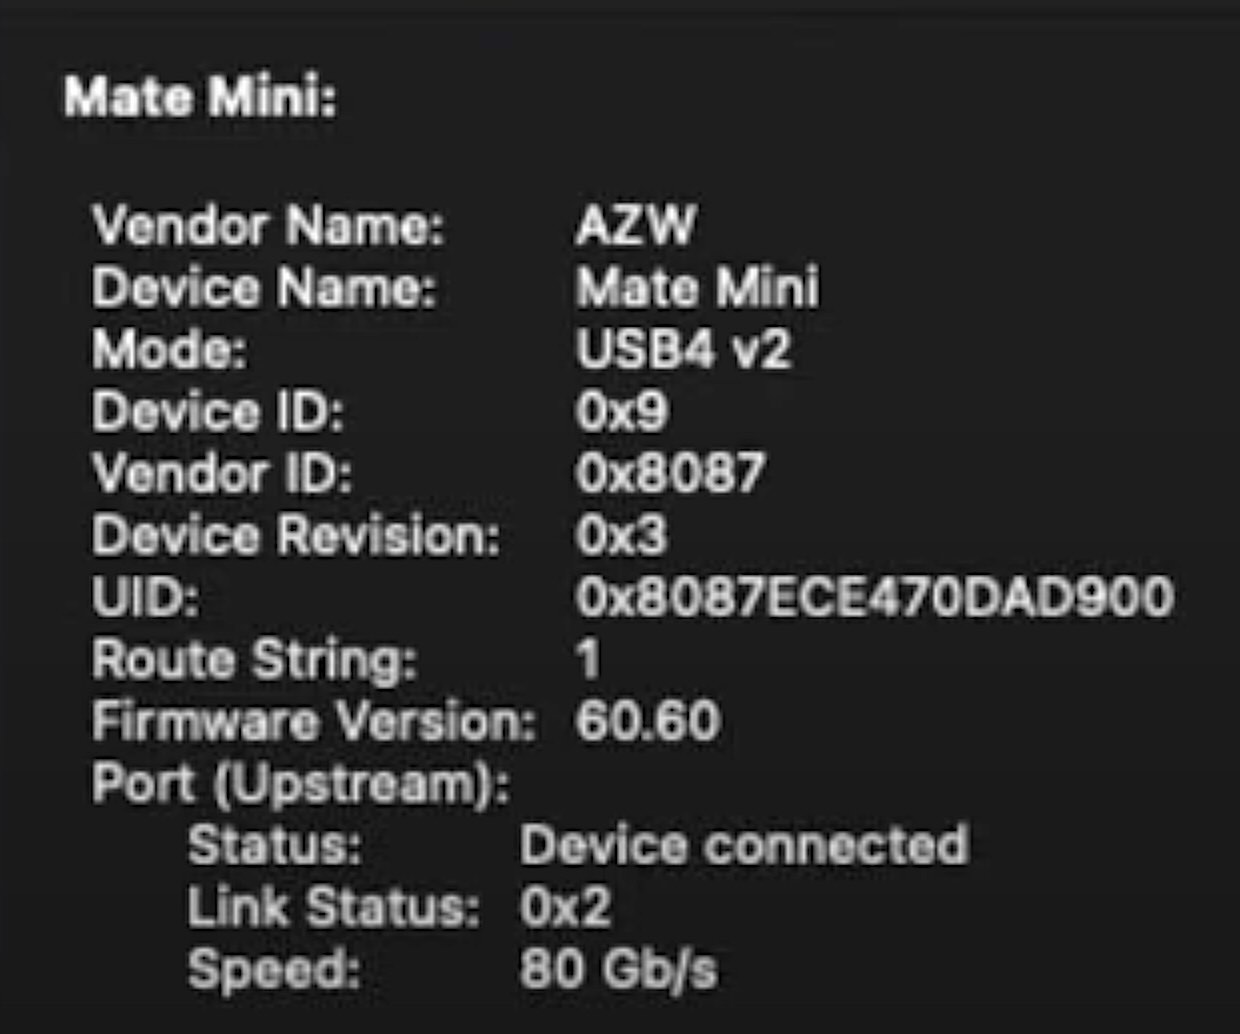Select the Vendor ID label

tap(222, 473)
